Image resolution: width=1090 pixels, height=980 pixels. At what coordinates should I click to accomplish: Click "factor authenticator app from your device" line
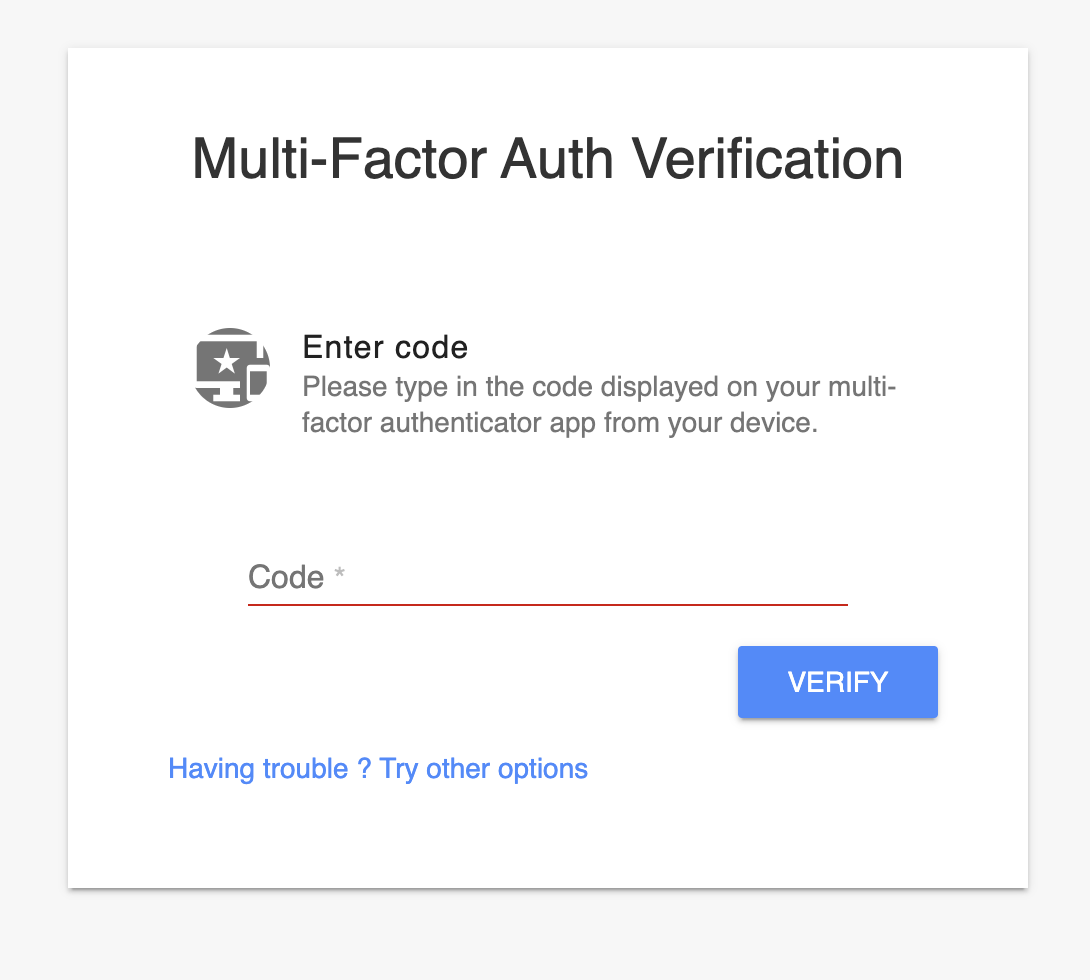[560, 423]
